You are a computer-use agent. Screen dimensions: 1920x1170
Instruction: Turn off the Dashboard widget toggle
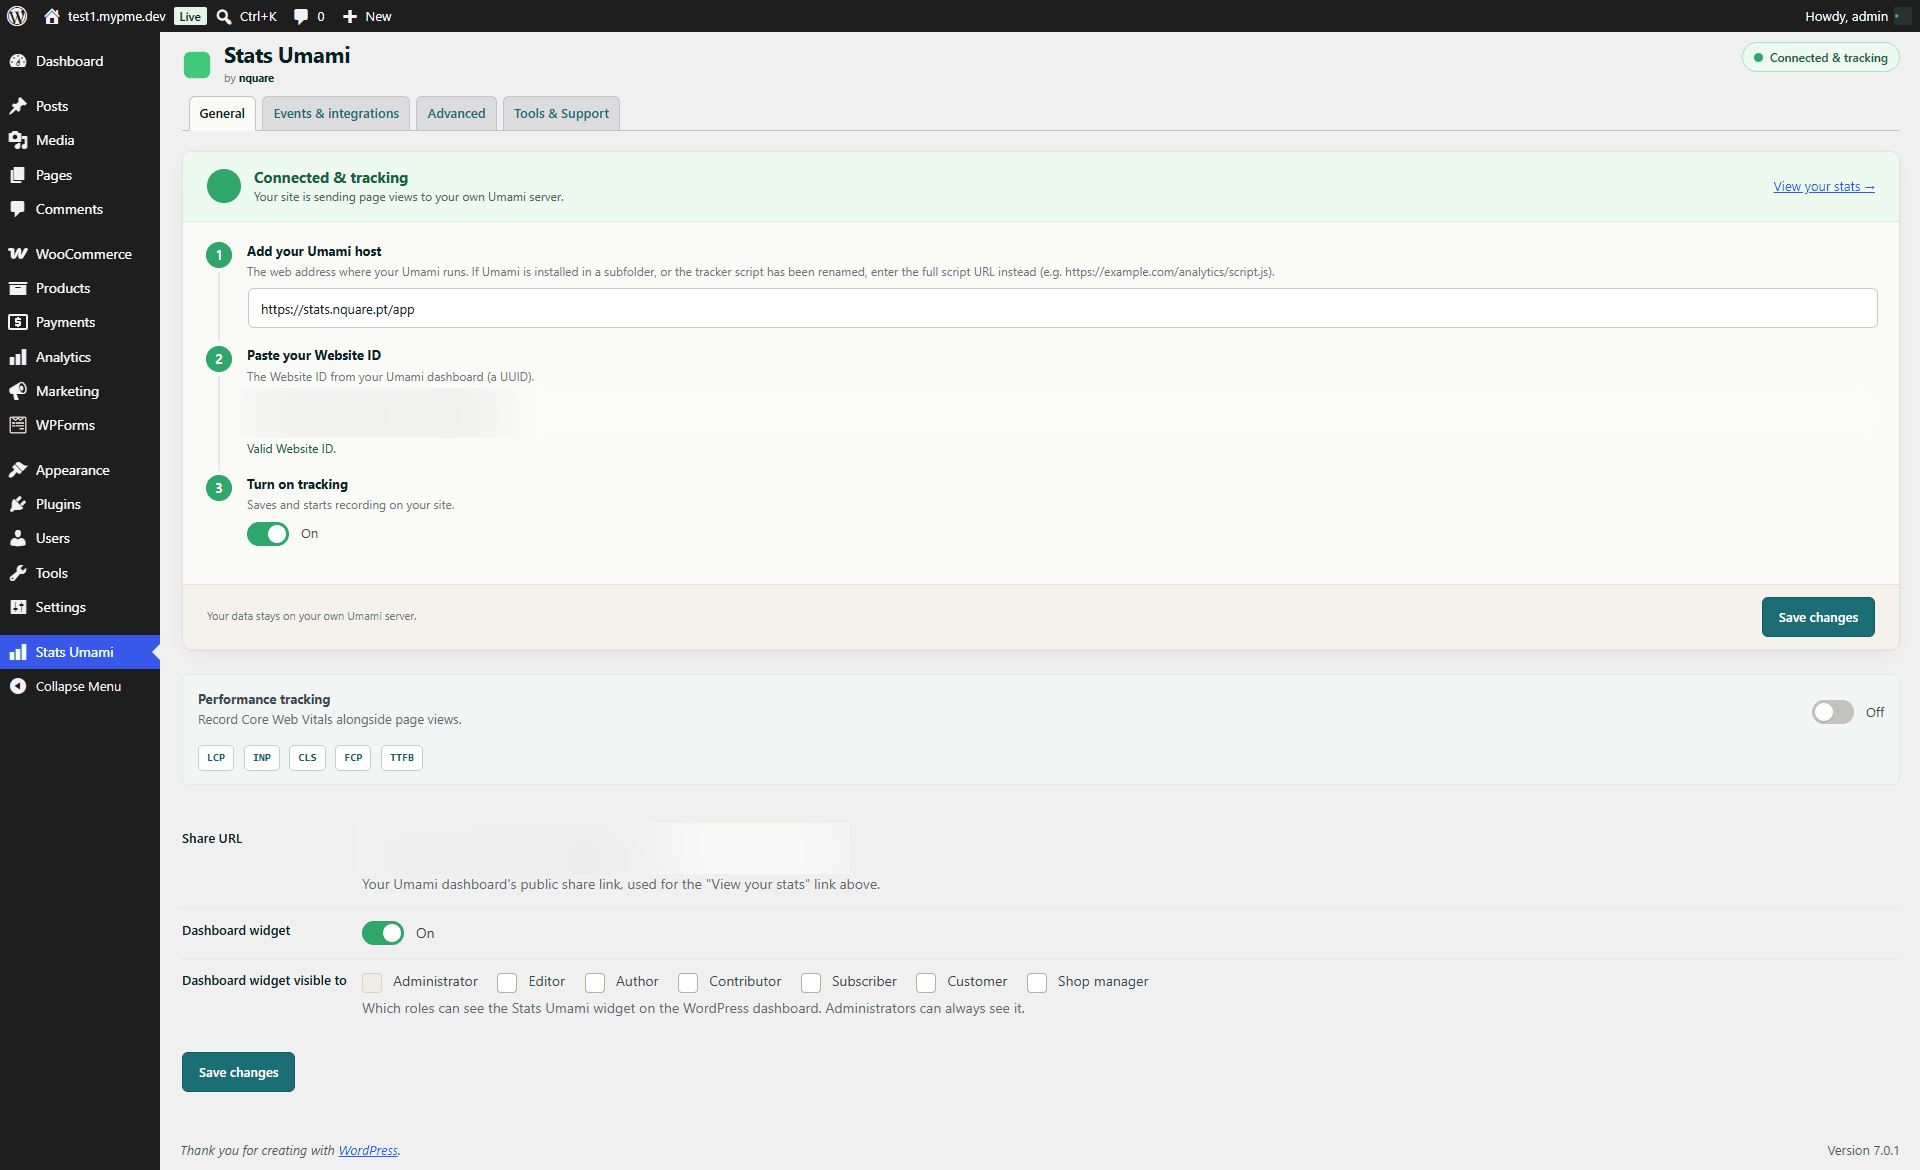point(383,933)
